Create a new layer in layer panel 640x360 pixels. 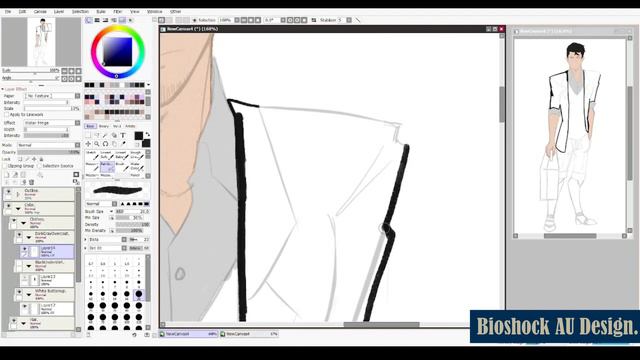[7, 175]
